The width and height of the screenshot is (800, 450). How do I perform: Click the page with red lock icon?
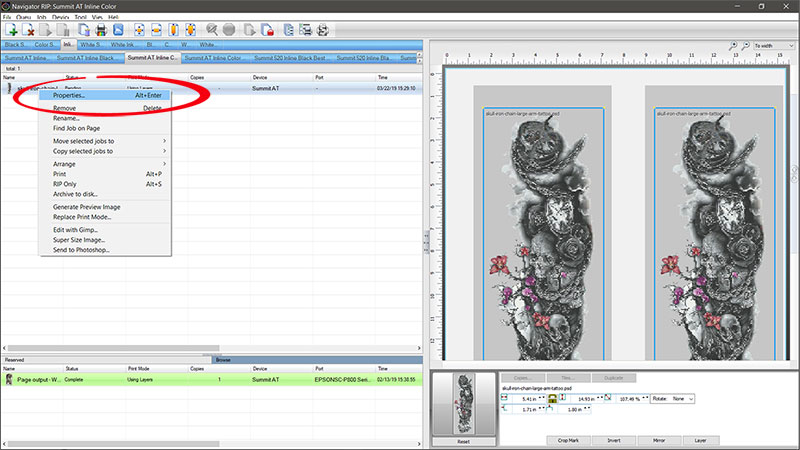(267, 30)
